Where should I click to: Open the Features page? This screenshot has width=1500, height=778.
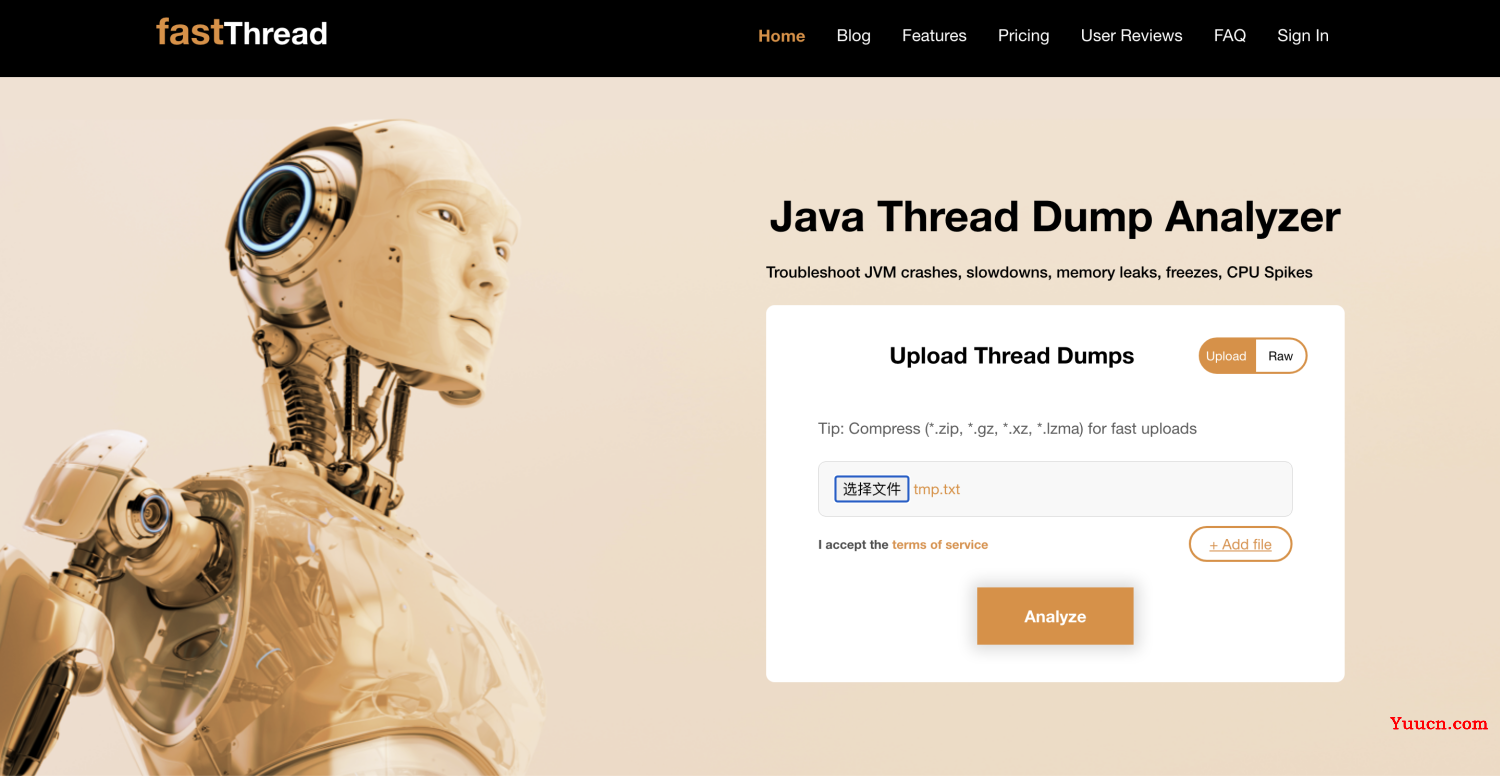[934, 36]
